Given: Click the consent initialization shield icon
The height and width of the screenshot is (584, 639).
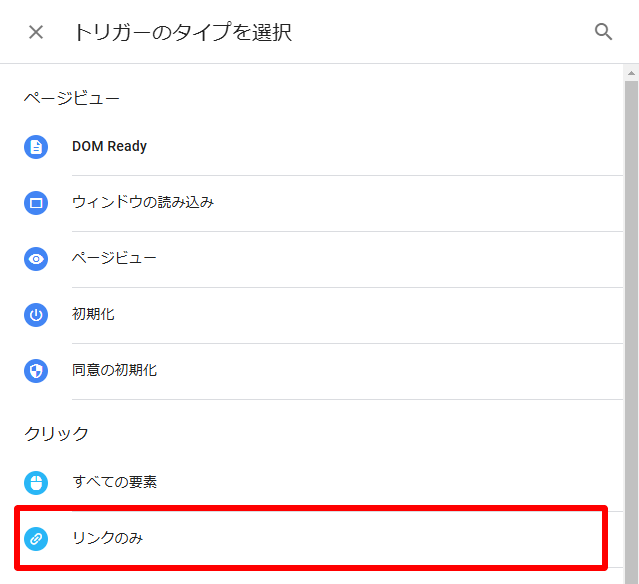Looking at the screenshot, I should (36, 371).
